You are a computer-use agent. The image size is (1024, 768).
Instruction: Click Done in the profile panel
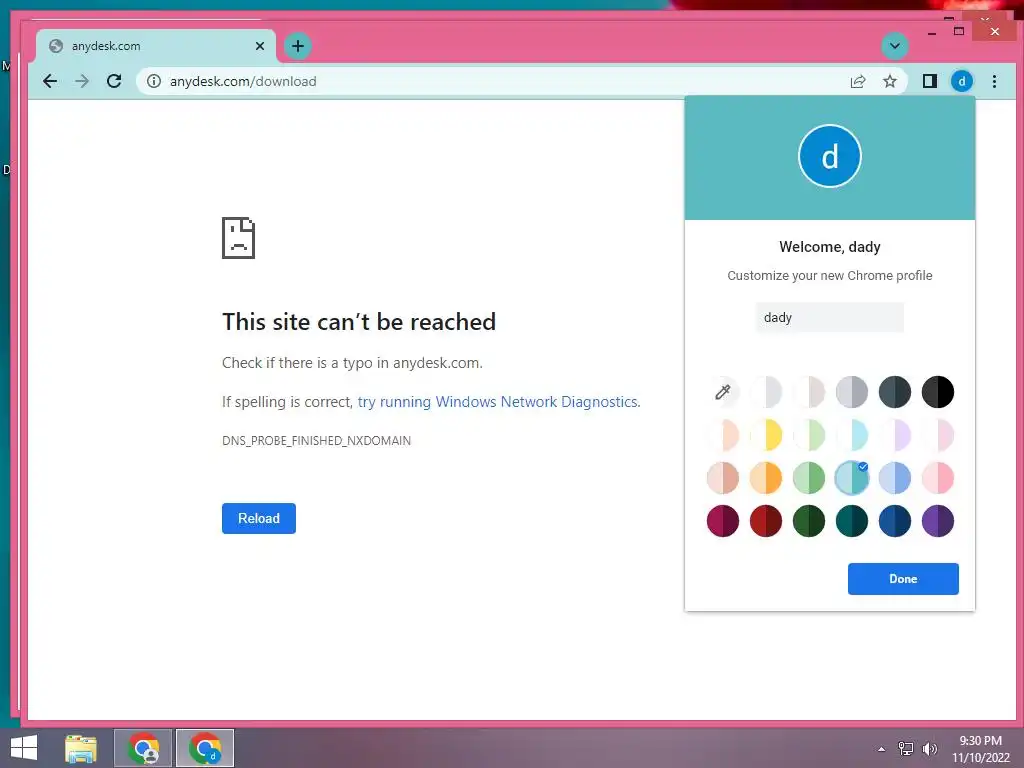point(903,579)
